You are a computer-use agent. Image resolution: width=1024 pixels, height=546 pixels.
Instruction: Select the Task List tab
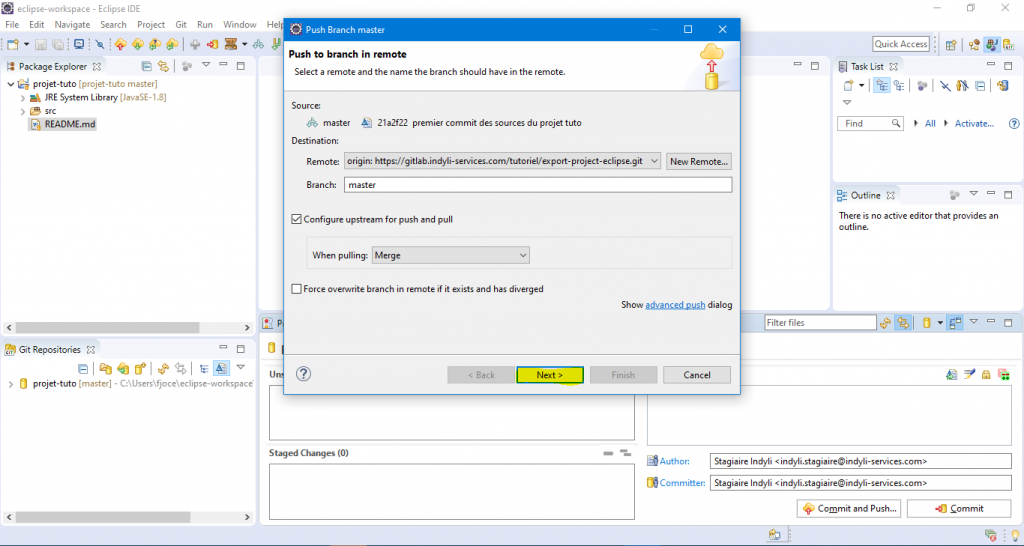[x=867, y=67]
